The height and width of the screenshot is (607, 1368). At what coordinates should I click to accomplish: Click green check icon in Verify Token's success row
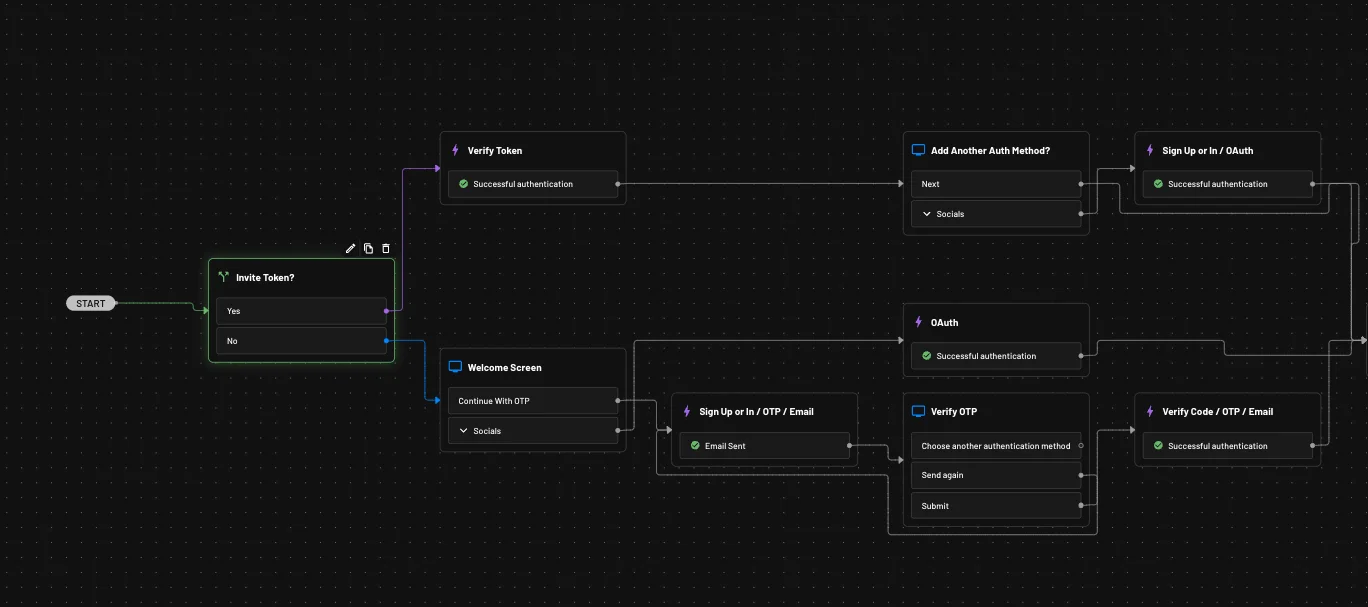click(x=463, y=184)
